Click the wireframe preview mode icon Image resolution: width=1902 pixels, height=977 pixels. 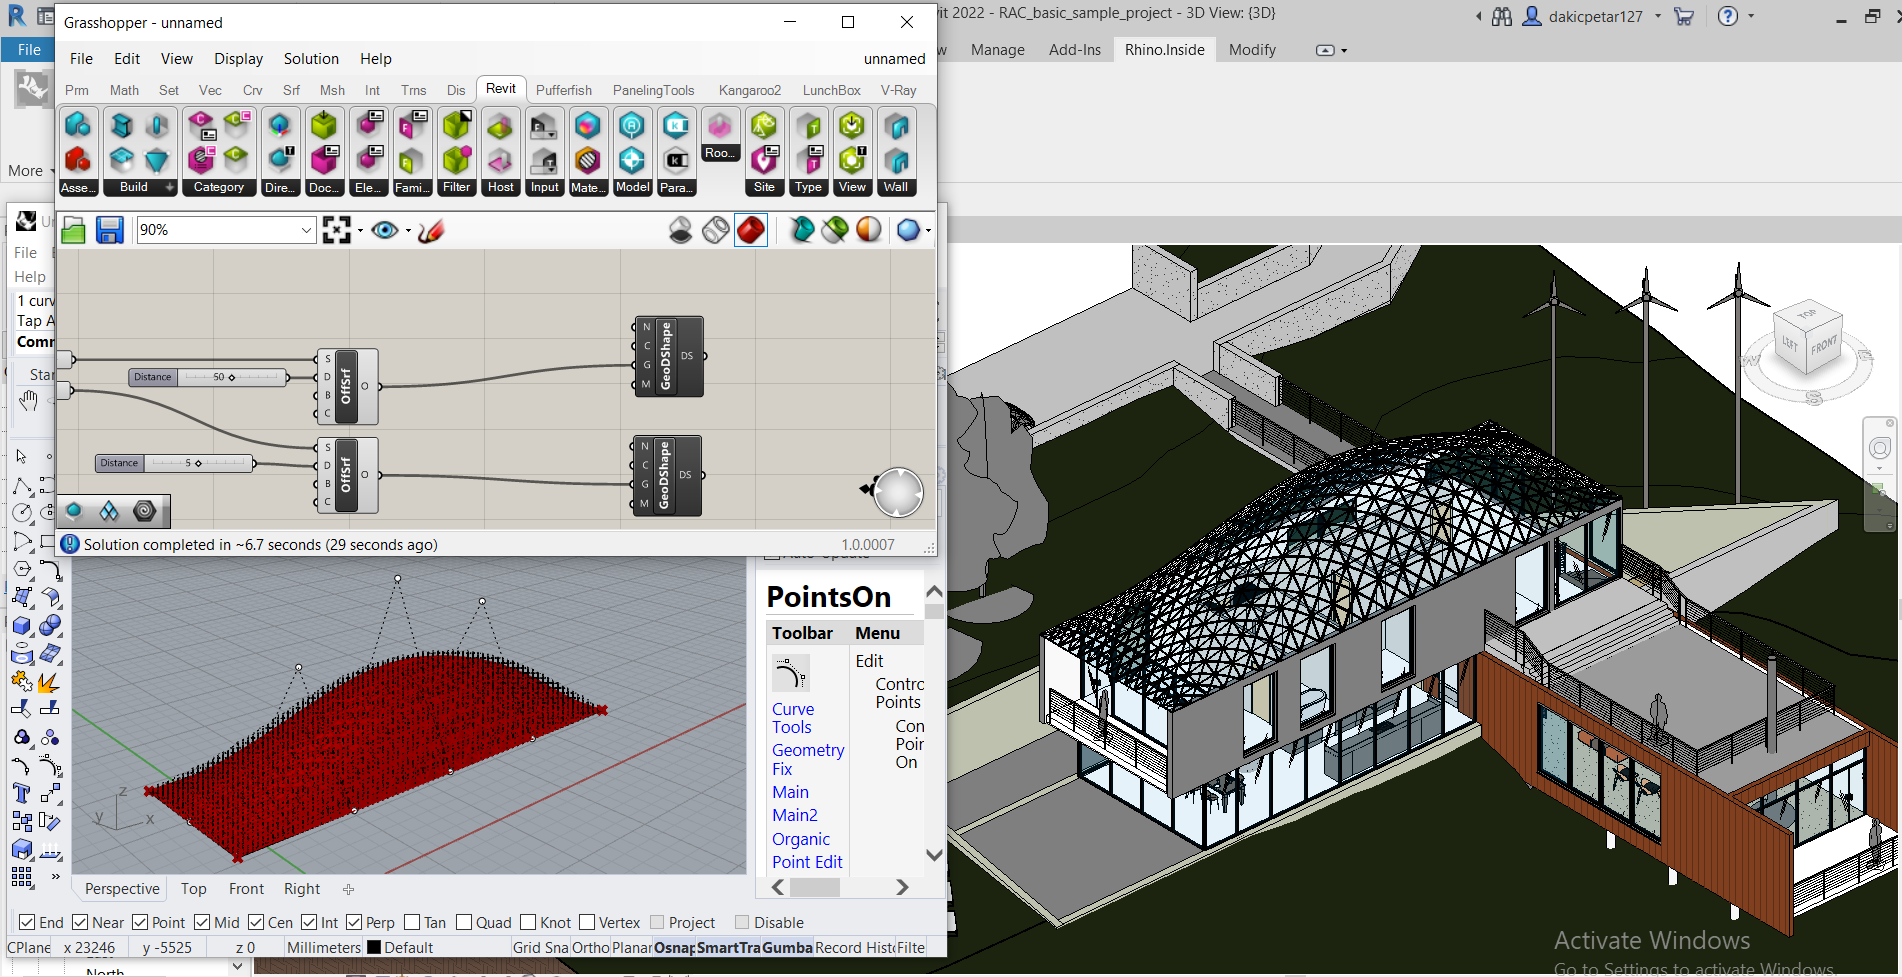point(716,230)
